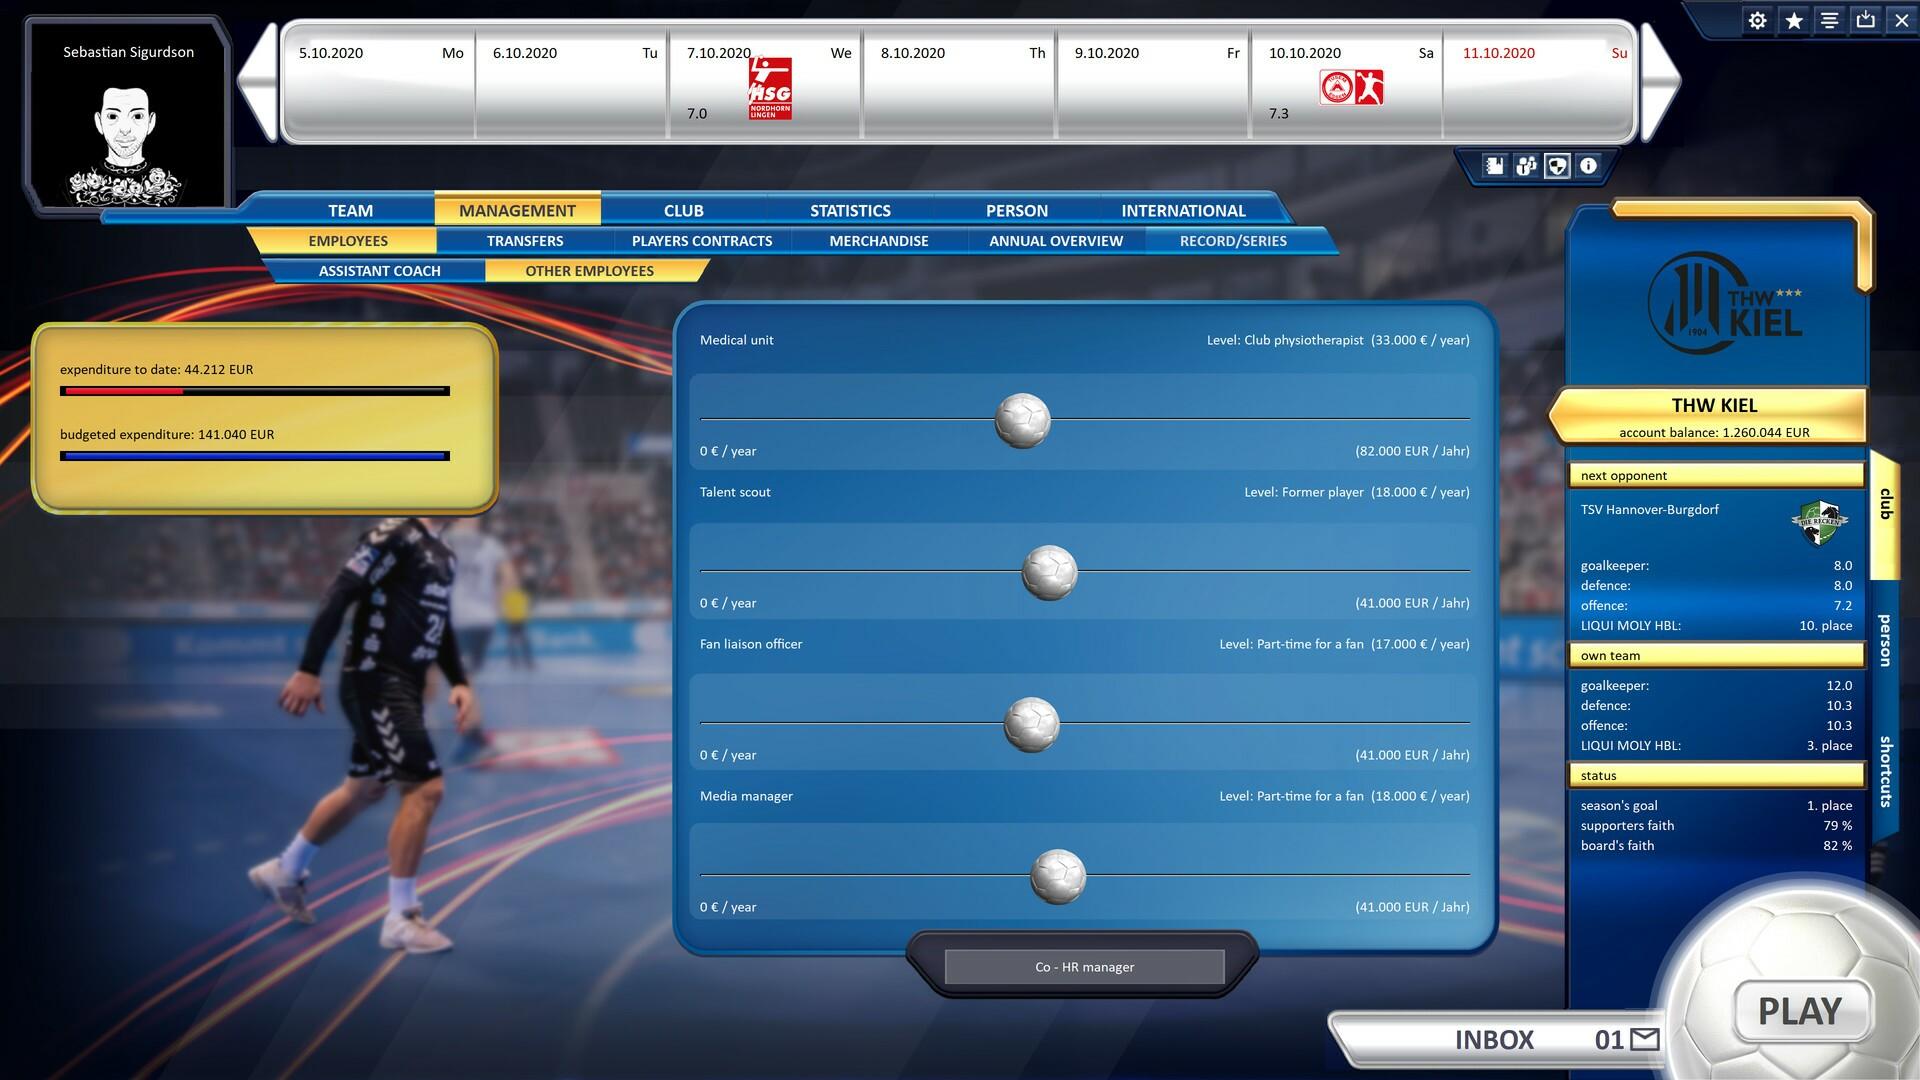1920x1080 pixels.
Task: Open the PERSON main tab
Action: (x=1016, y=211)
